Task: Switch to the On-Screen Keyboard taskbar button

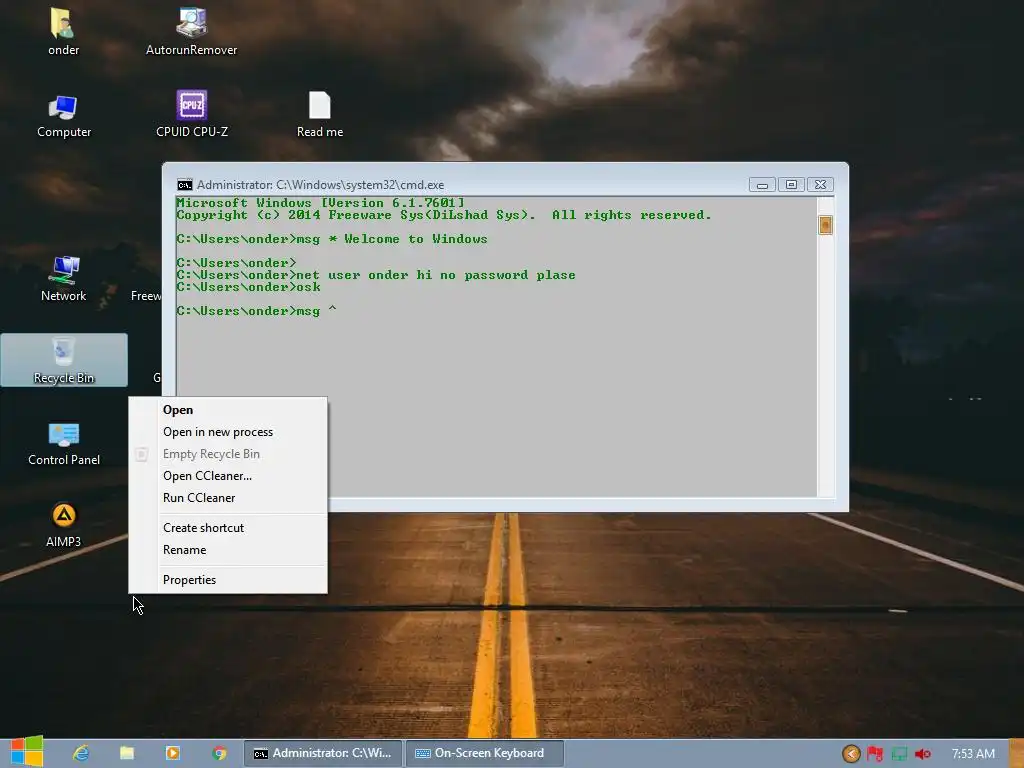Action: tap(485, 753)
